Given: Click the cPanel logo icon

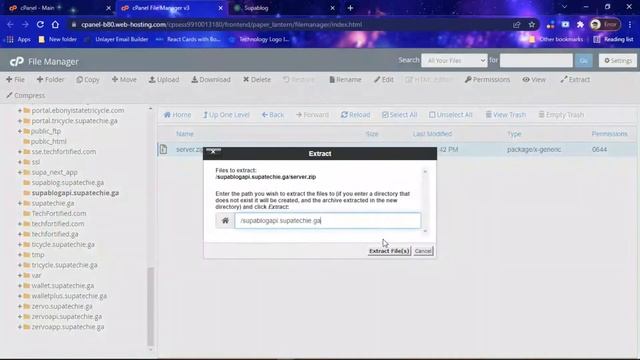Looking at the screenshot, I should click(16, 62).
